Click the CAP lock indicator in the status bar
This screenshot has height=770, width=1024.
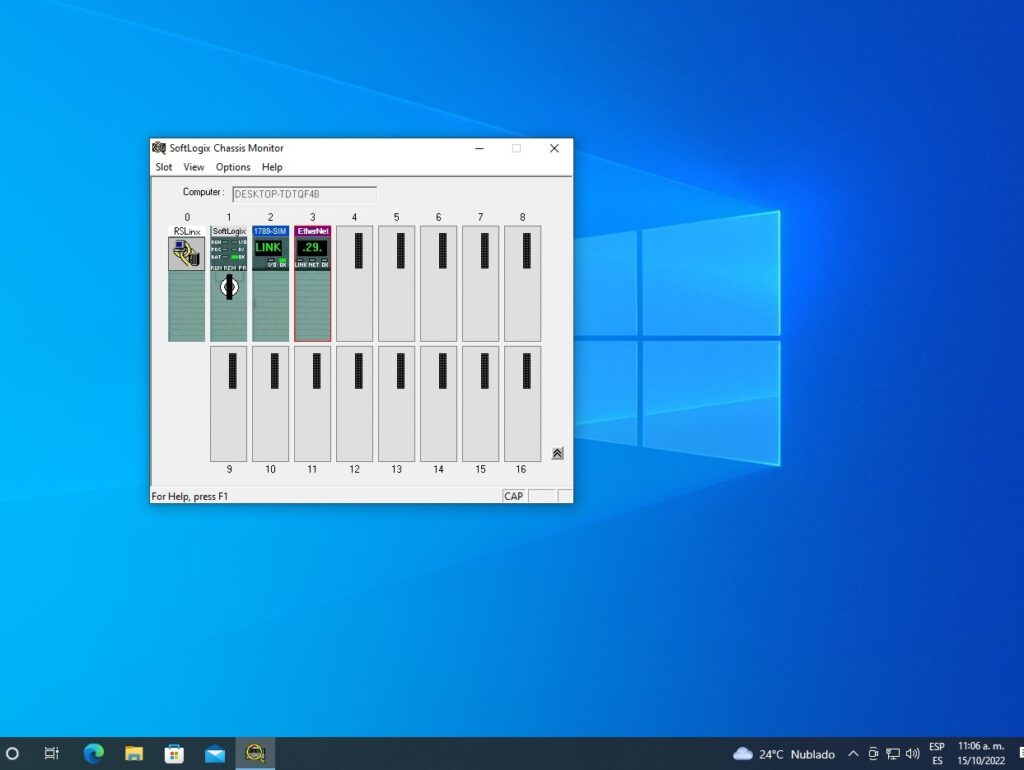click(x=513, y=496)
